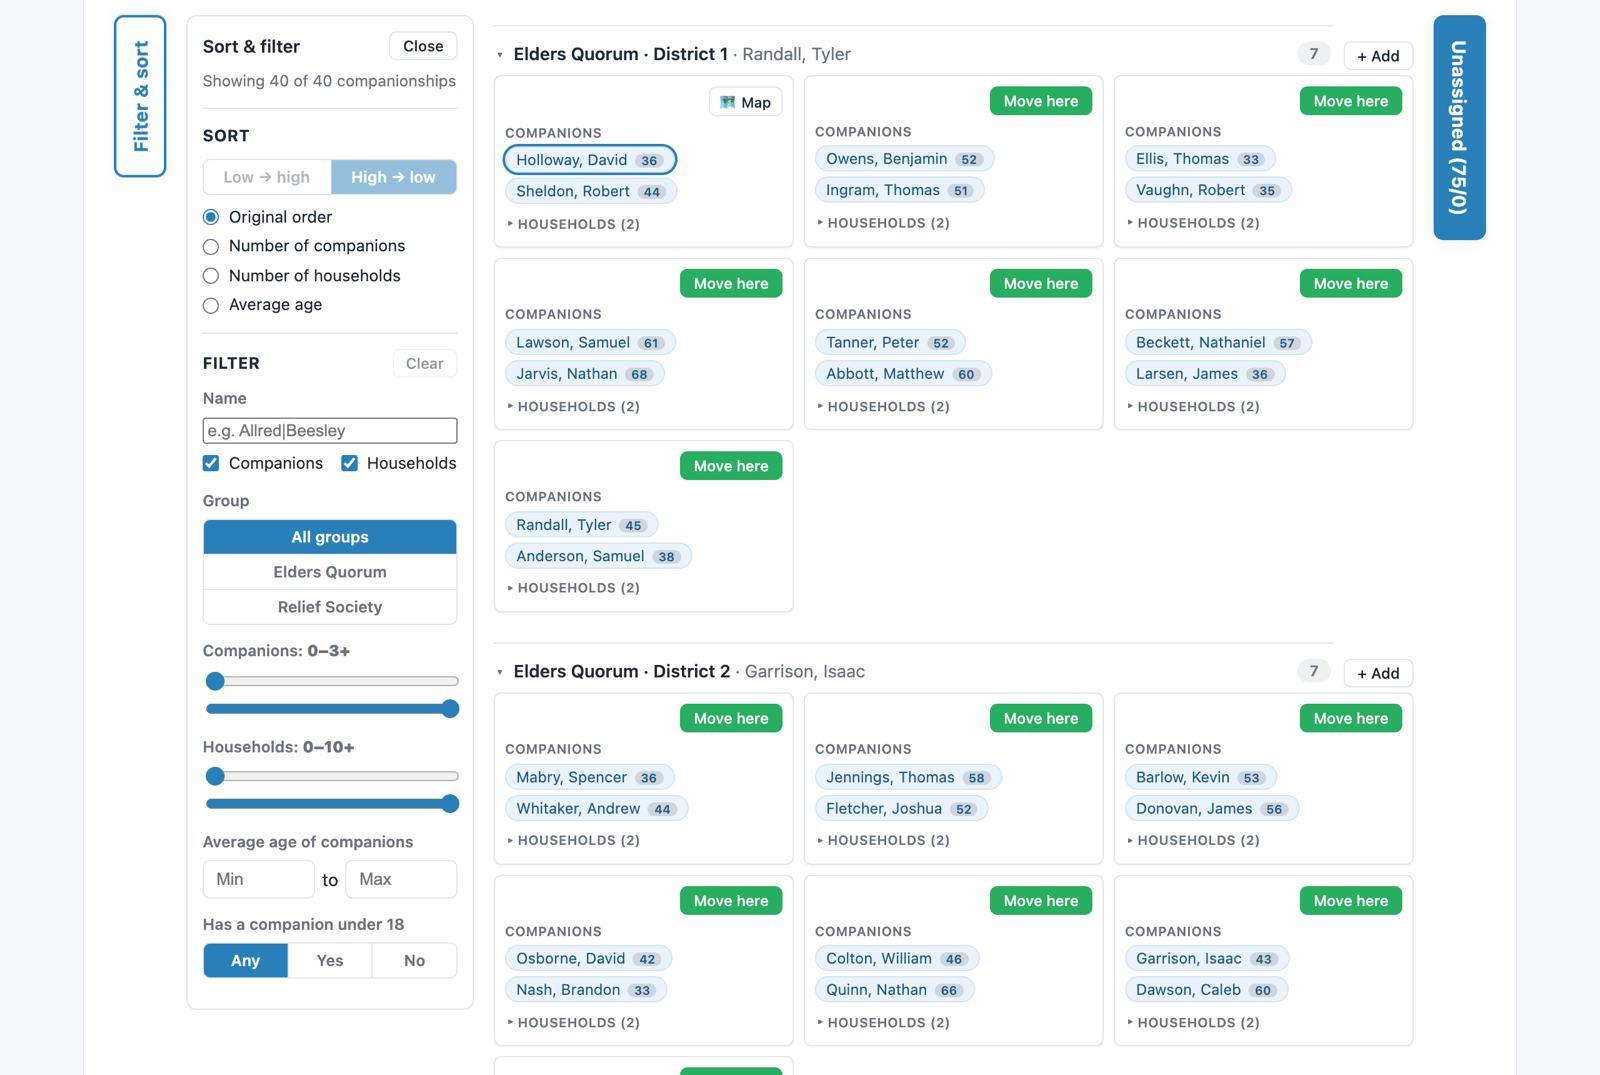The height and width of the screenshot is (1075, 1600).
Task: Select Original order sort option
Action: point(211,217)
